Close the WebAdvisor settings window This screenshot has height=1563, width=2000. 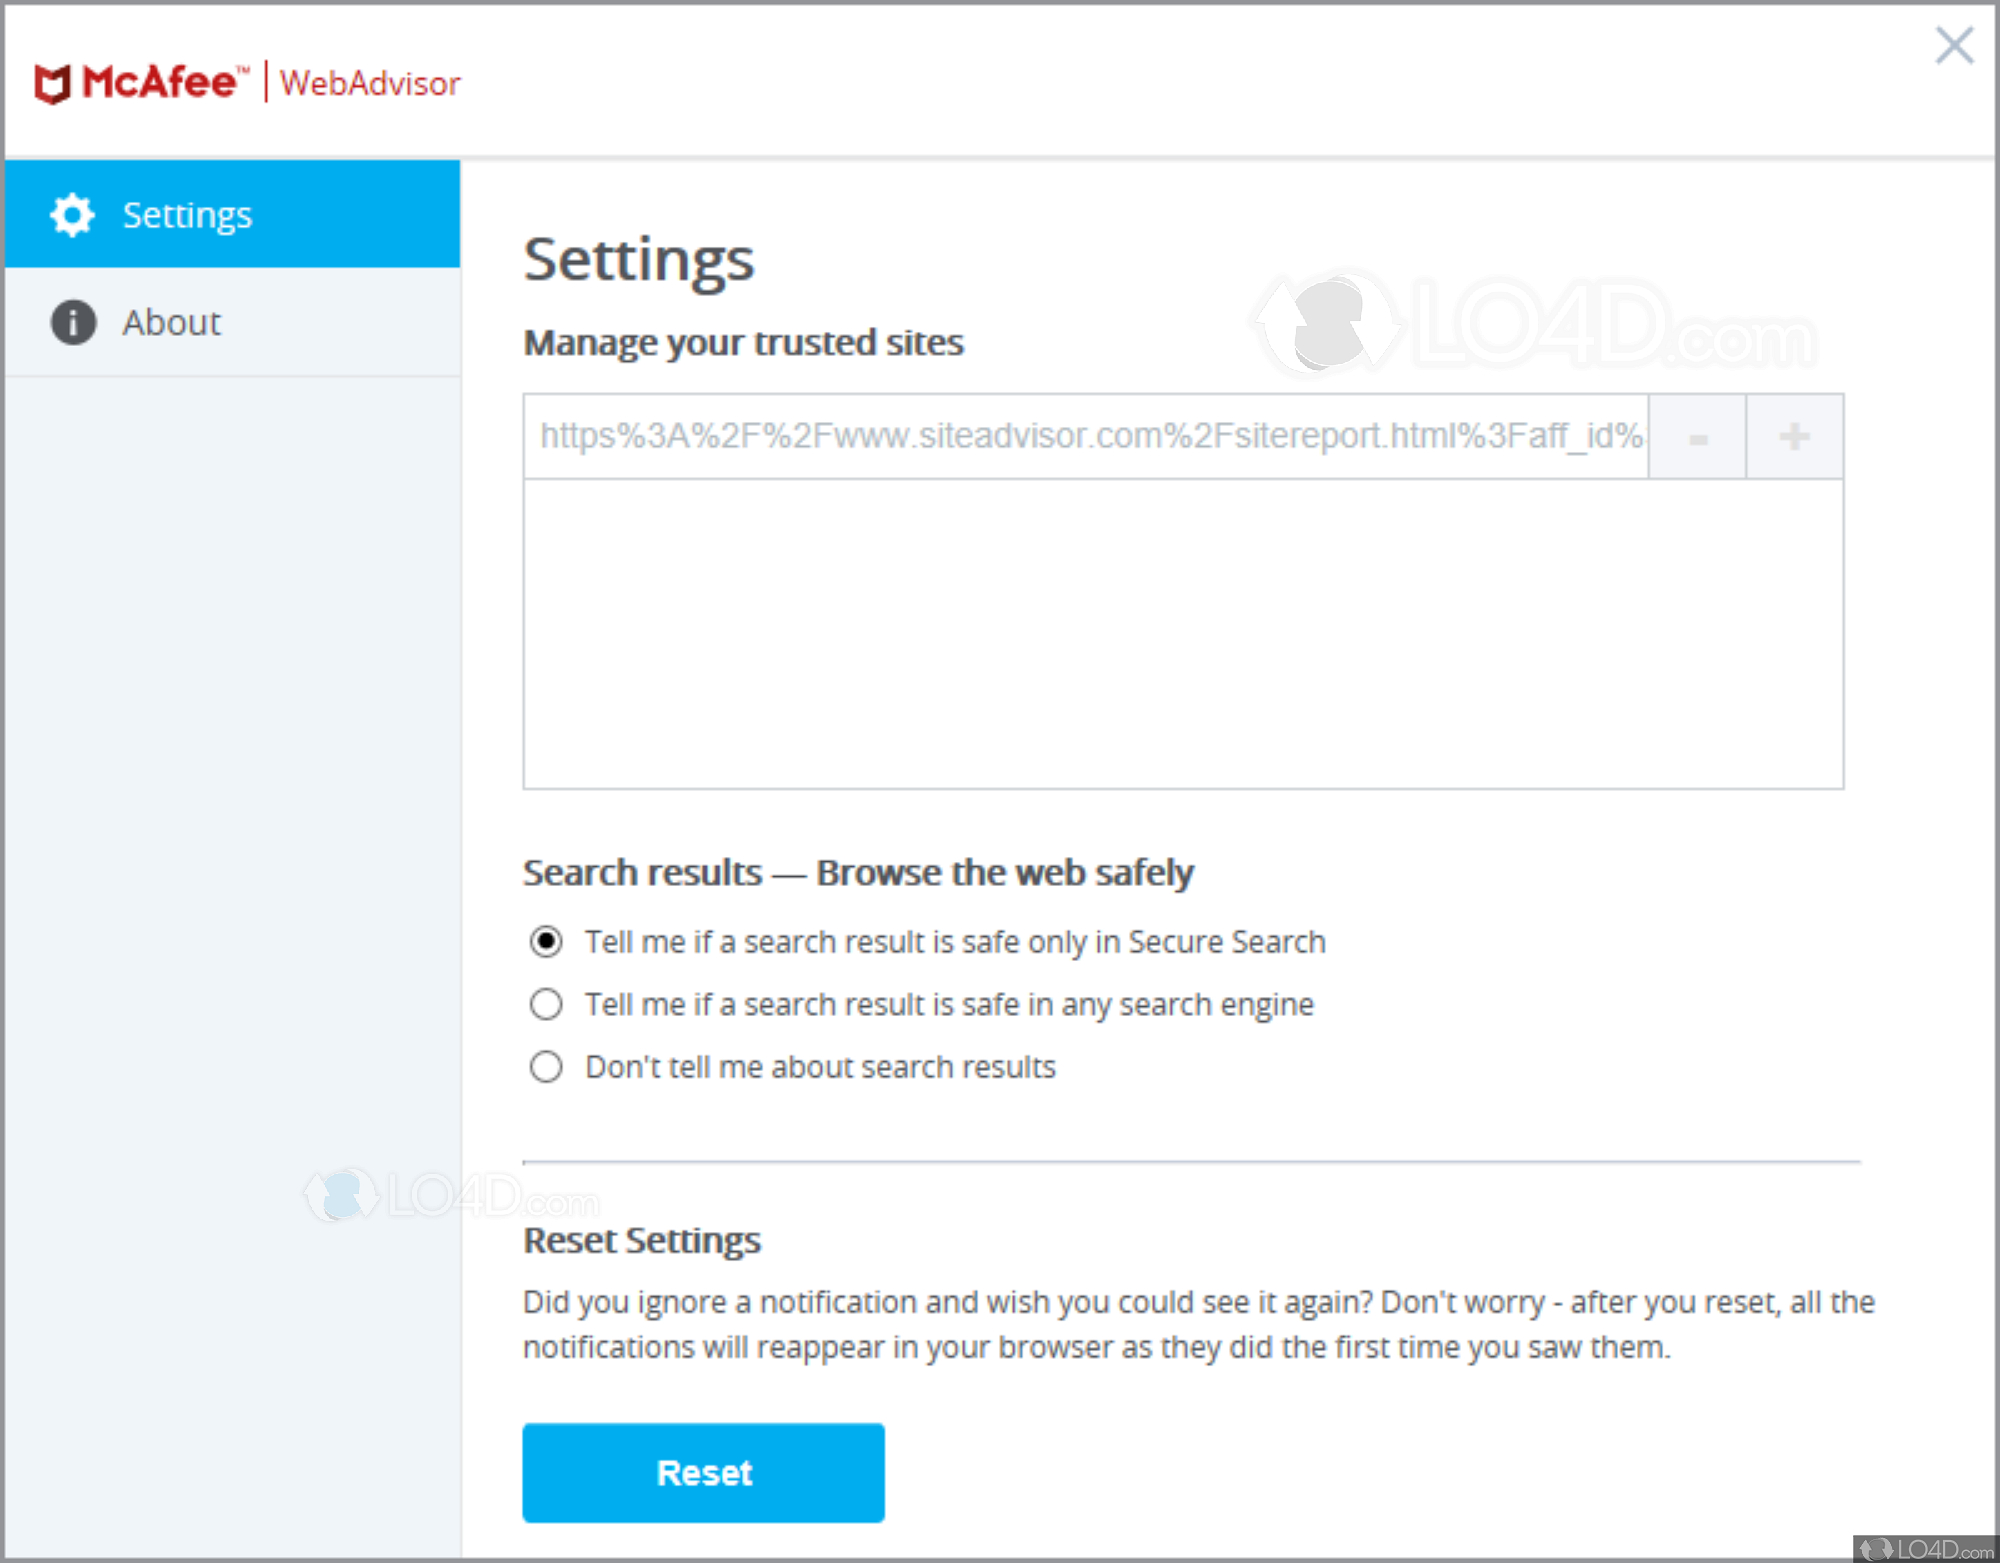pos(1954,45)
